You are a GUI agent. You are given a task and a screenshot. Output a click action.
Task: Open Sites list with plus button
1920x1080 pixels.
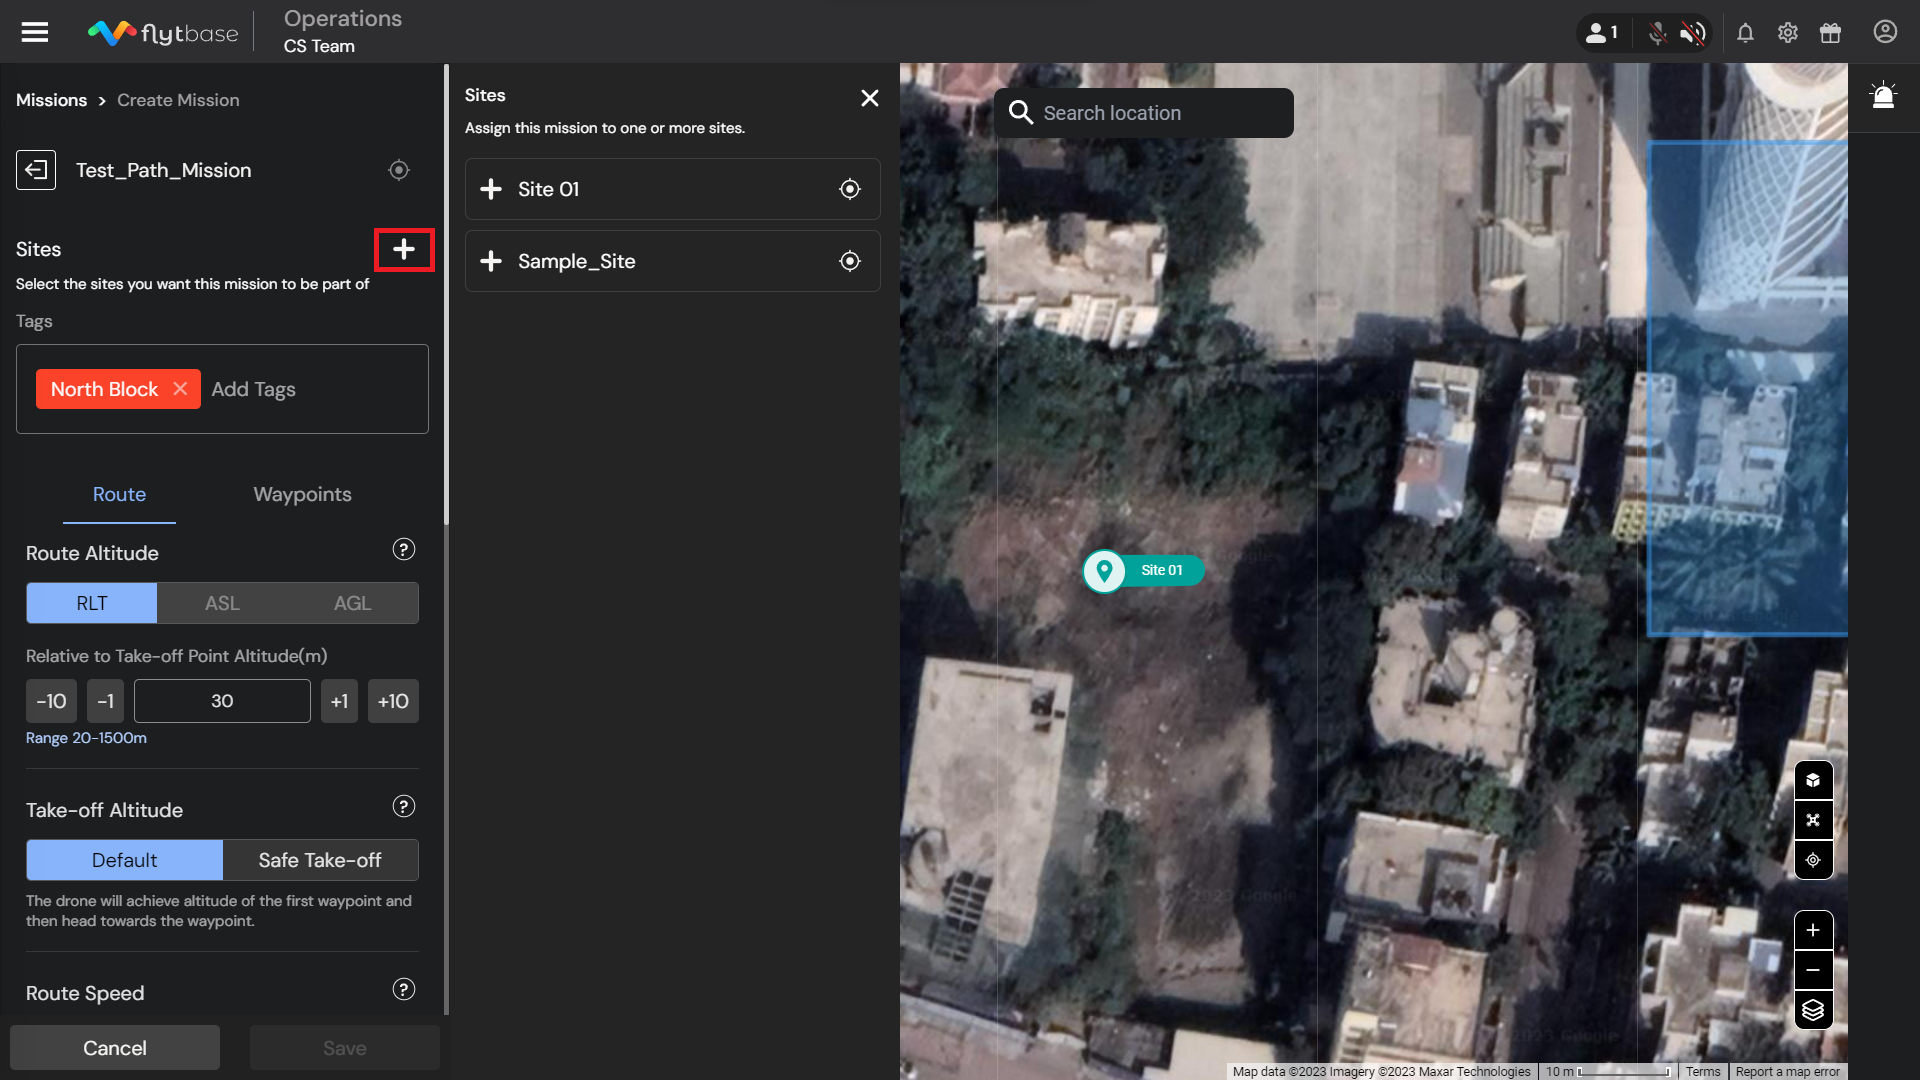404,249
